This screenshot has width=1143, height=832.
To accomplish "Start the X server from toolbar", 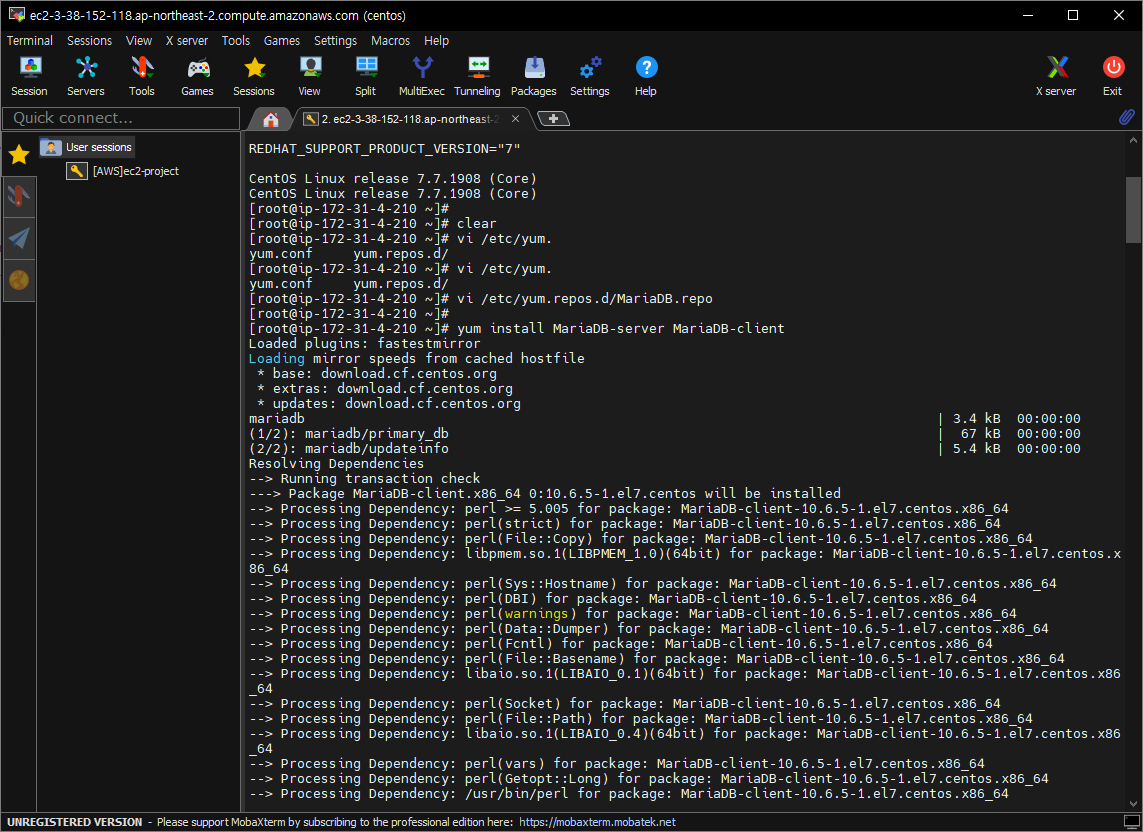I will click(1056, 76).
